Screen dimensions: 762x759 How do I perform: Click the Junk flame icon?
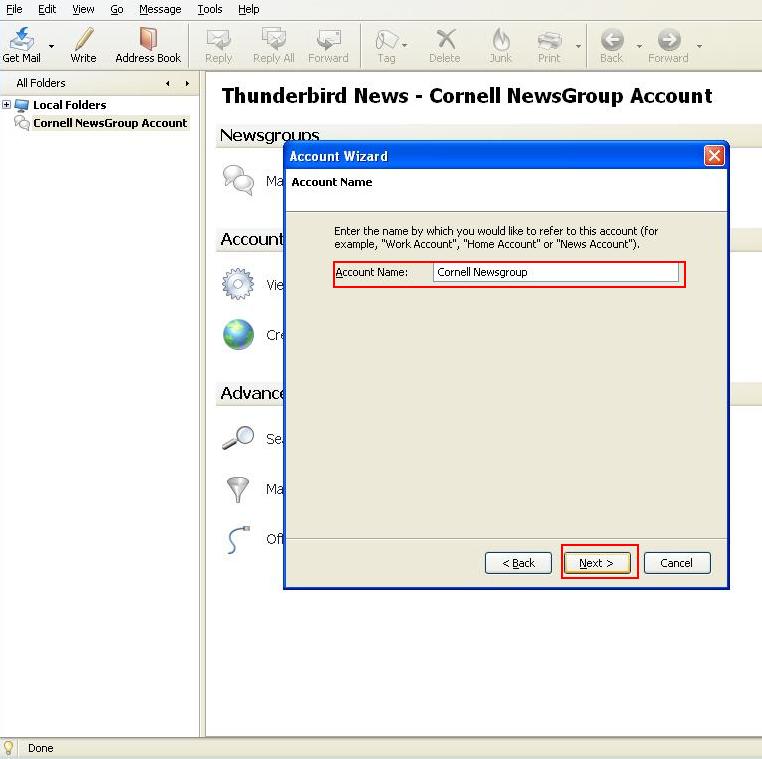(500, 41)
